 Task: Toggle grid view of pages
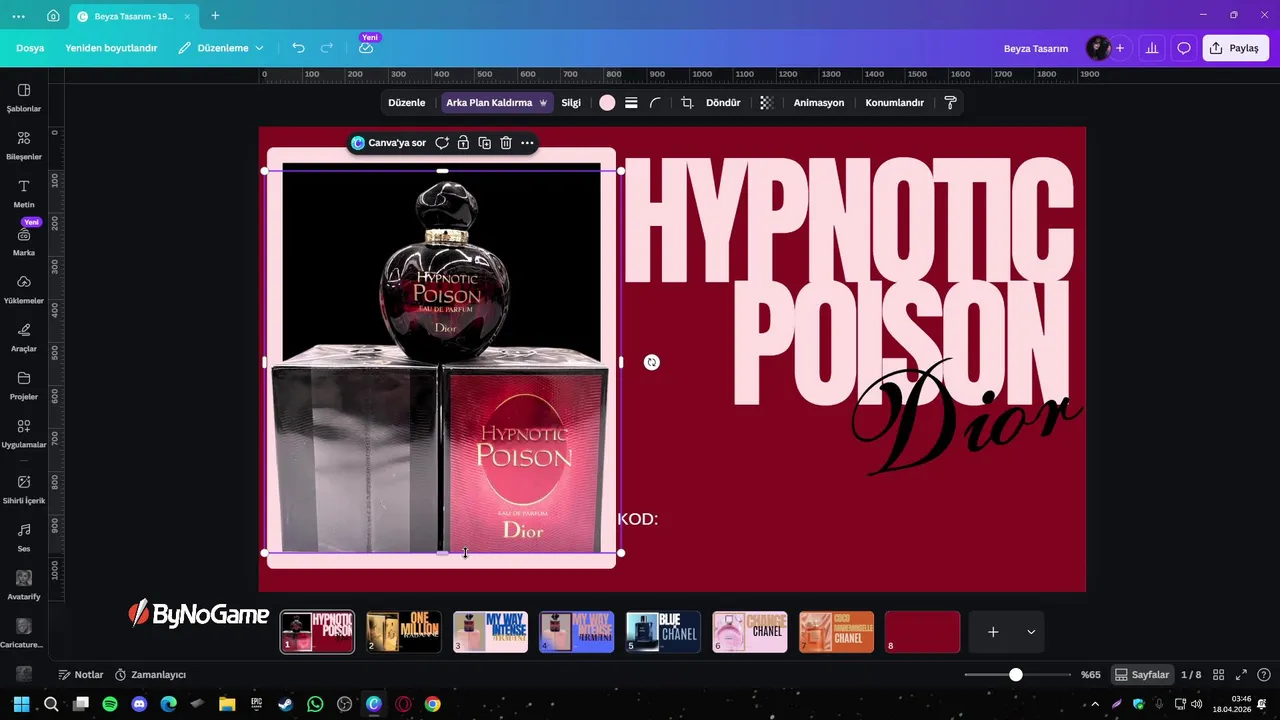click(1218, 675)
